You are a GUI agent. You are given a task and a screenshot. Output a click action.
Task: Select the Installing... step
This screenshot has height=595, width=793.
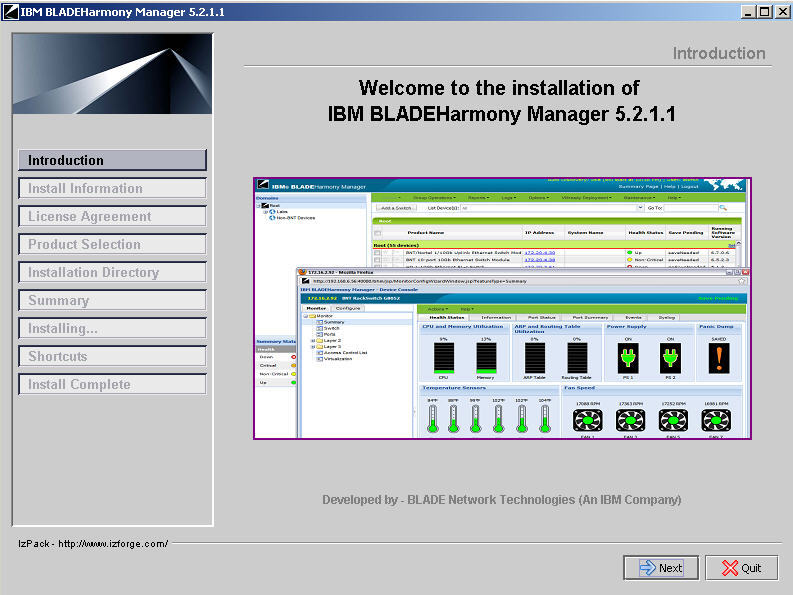(x=112, y=328)
